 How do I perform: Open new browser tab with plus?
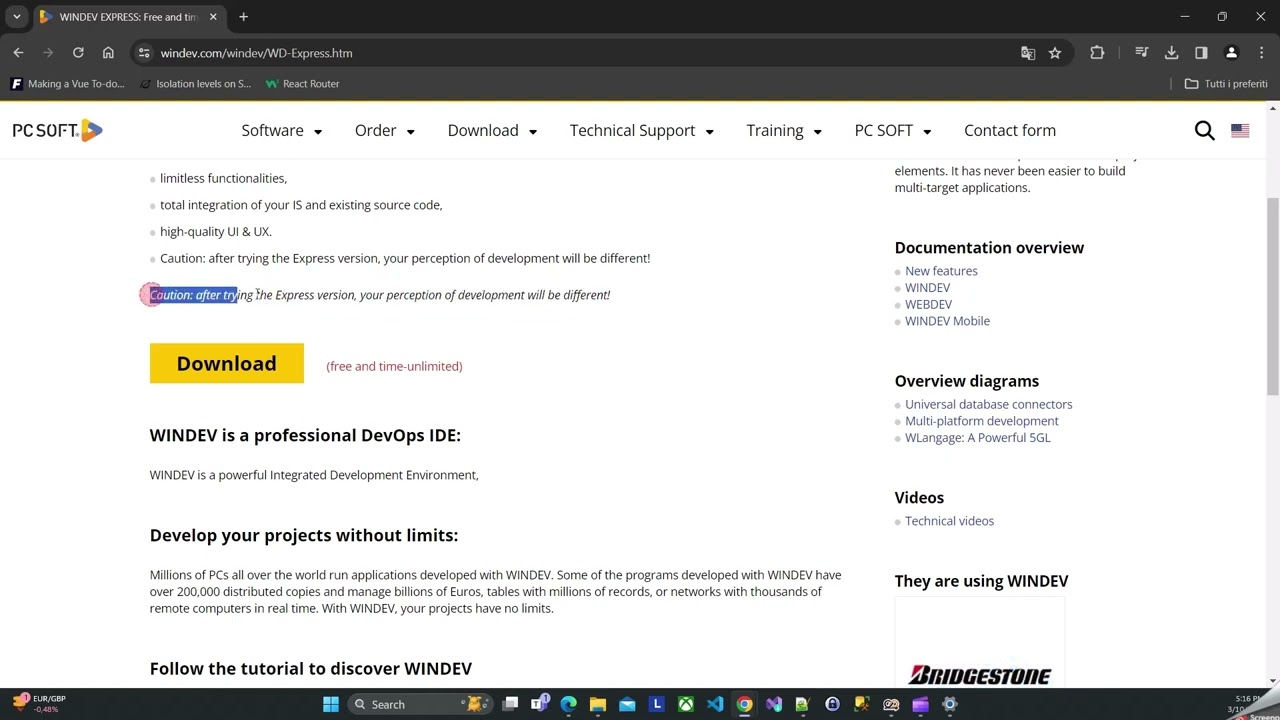coord(243,17)
